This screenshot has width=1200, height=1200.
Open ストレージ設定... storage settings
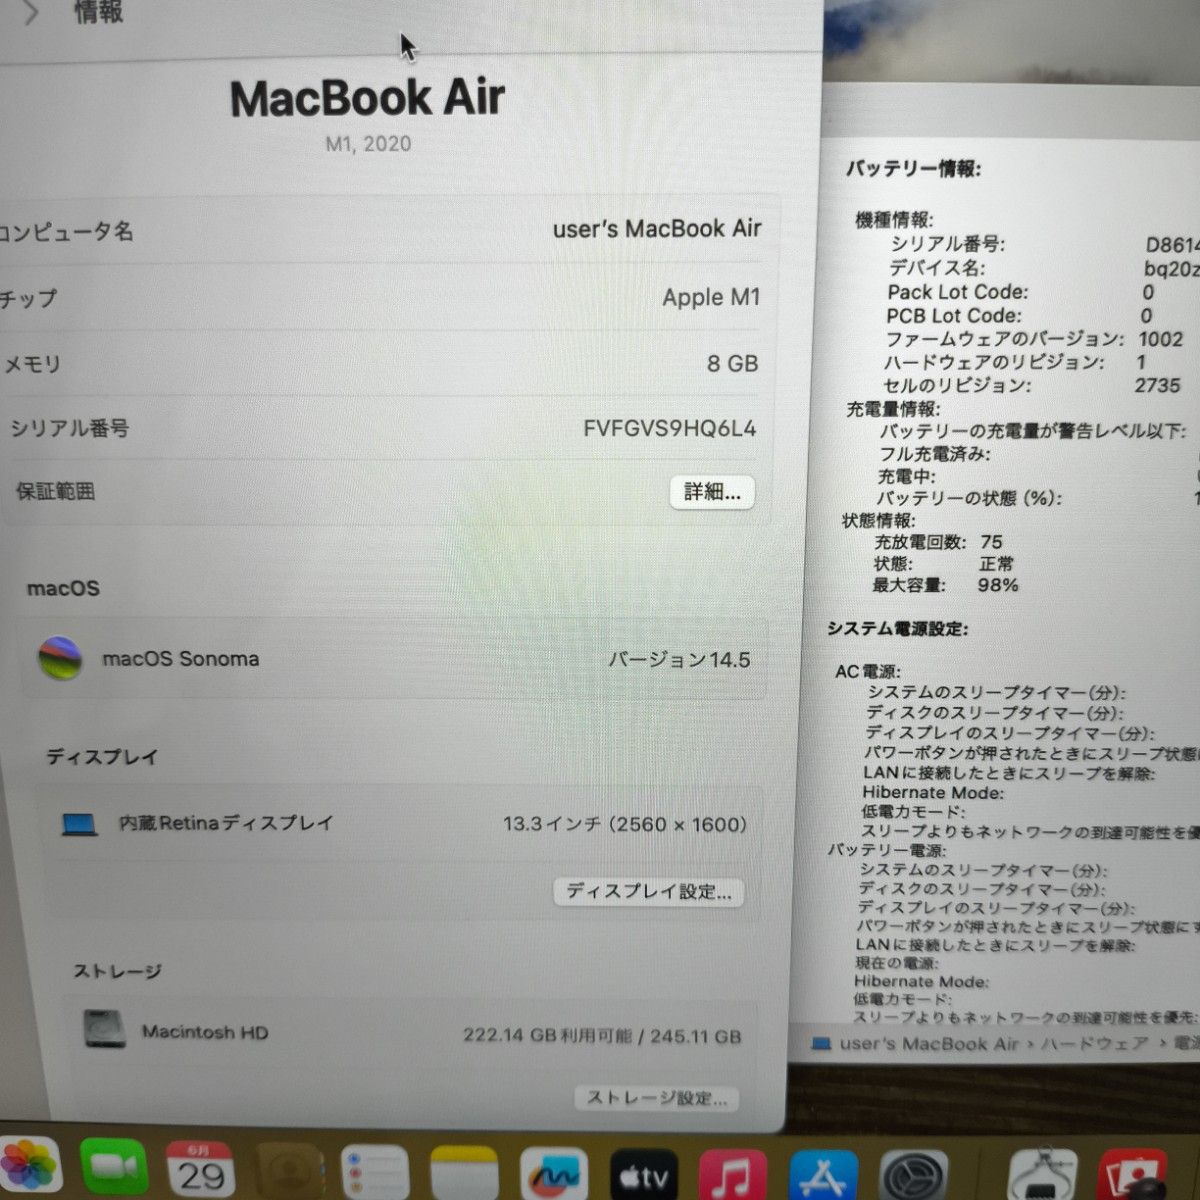(x=657, y=1098)
